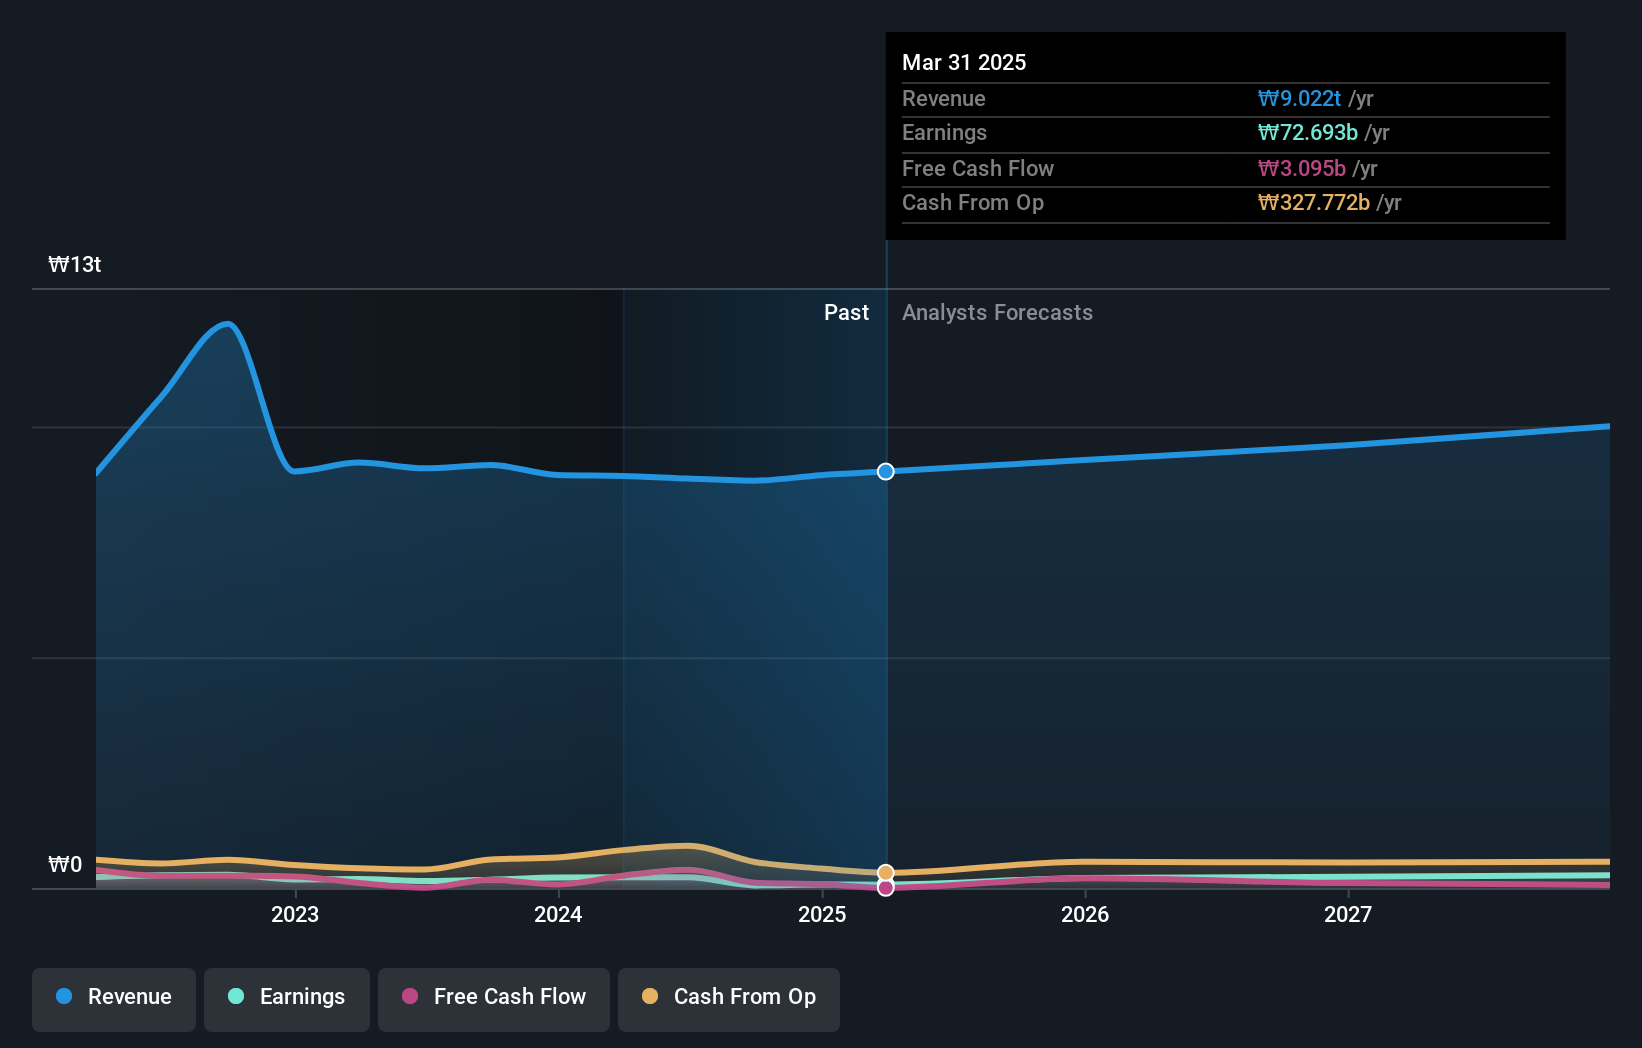This screenshot has width=1642, height=1048.
Task: Click the 2024 x-axis label
Action: coord(558,914)
